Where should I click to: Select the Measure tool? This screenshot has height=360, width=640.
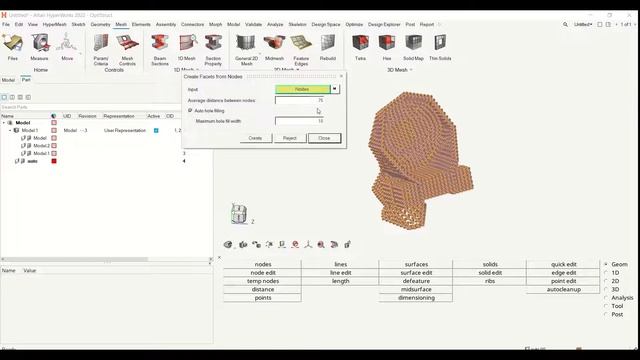(x=39, y=47)
